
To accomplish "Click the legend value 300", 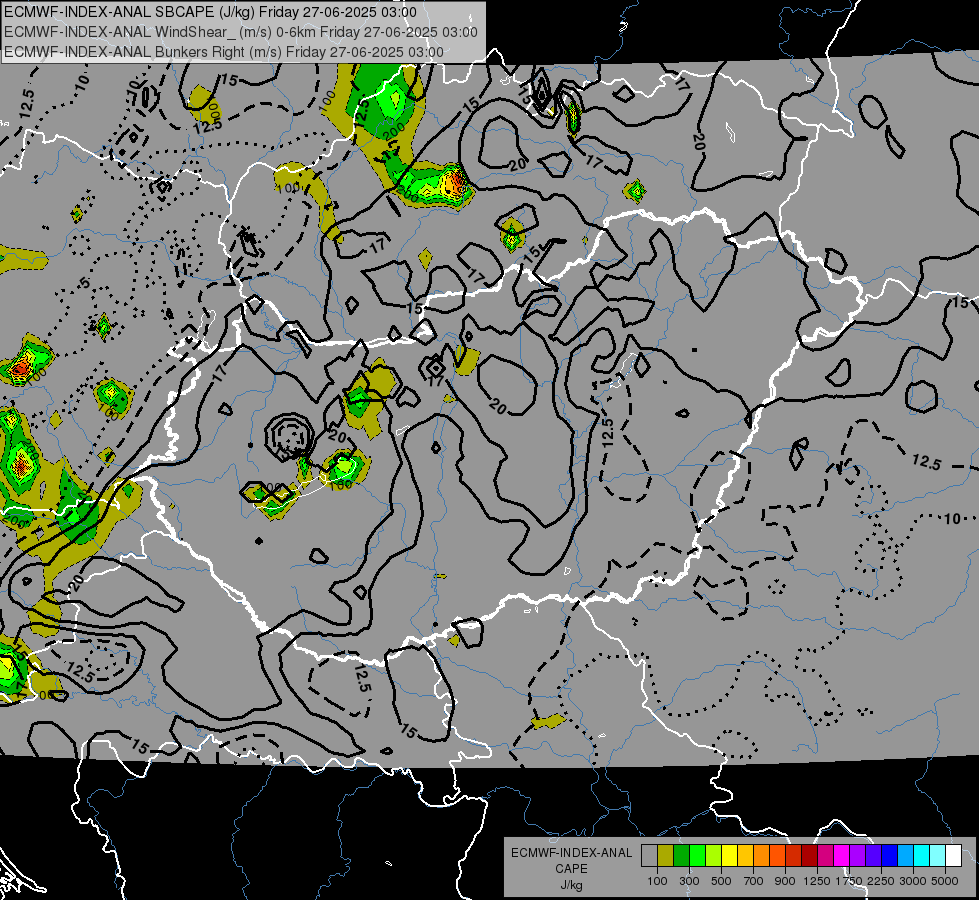I will [x=689, y=881].
